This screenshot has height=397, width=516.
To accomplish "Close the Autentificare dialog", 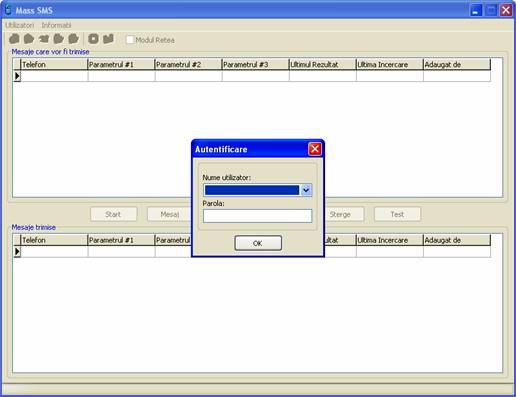I will pos(315,149).
